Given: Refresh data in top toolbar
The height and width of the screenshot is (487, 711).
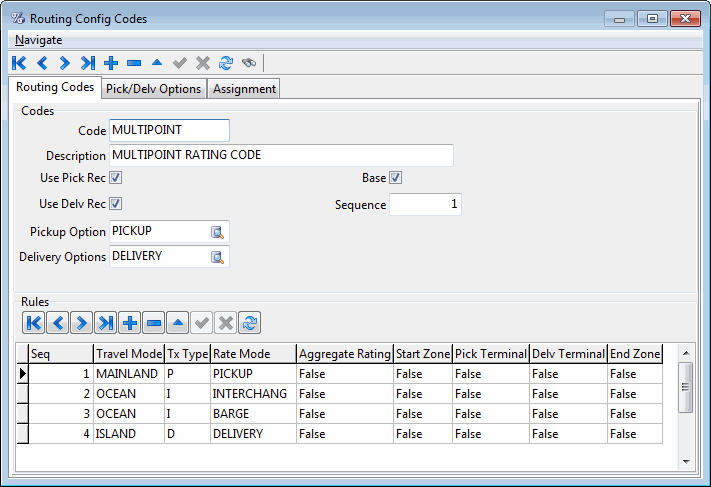Looking at the screenshot, I should click(226, 63).
